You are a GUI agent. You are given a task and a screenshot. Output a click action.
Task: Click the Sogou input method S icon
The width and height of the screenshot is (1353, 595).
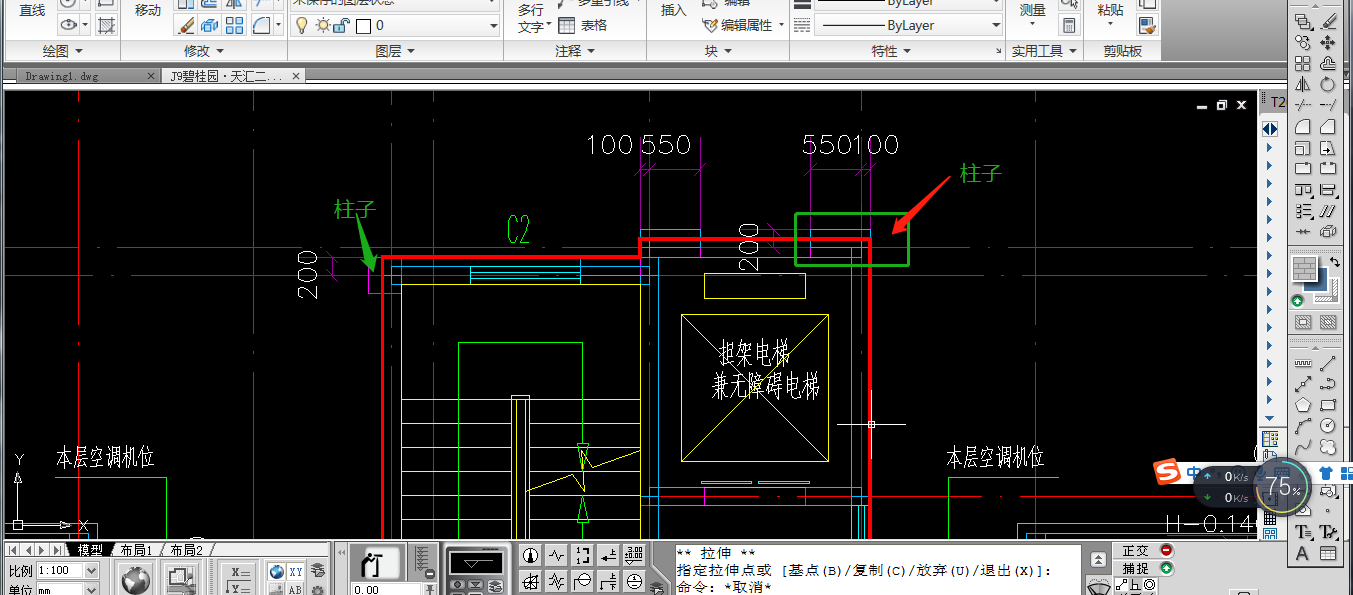click(x=1166, y=473)
